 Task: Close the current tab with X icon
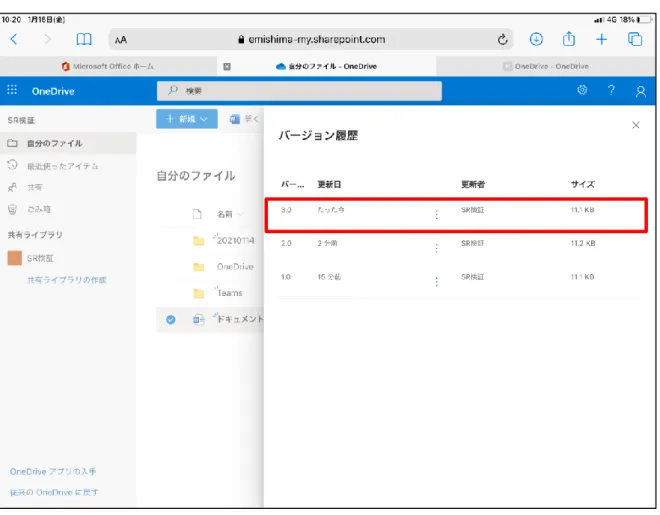point(227,66)
